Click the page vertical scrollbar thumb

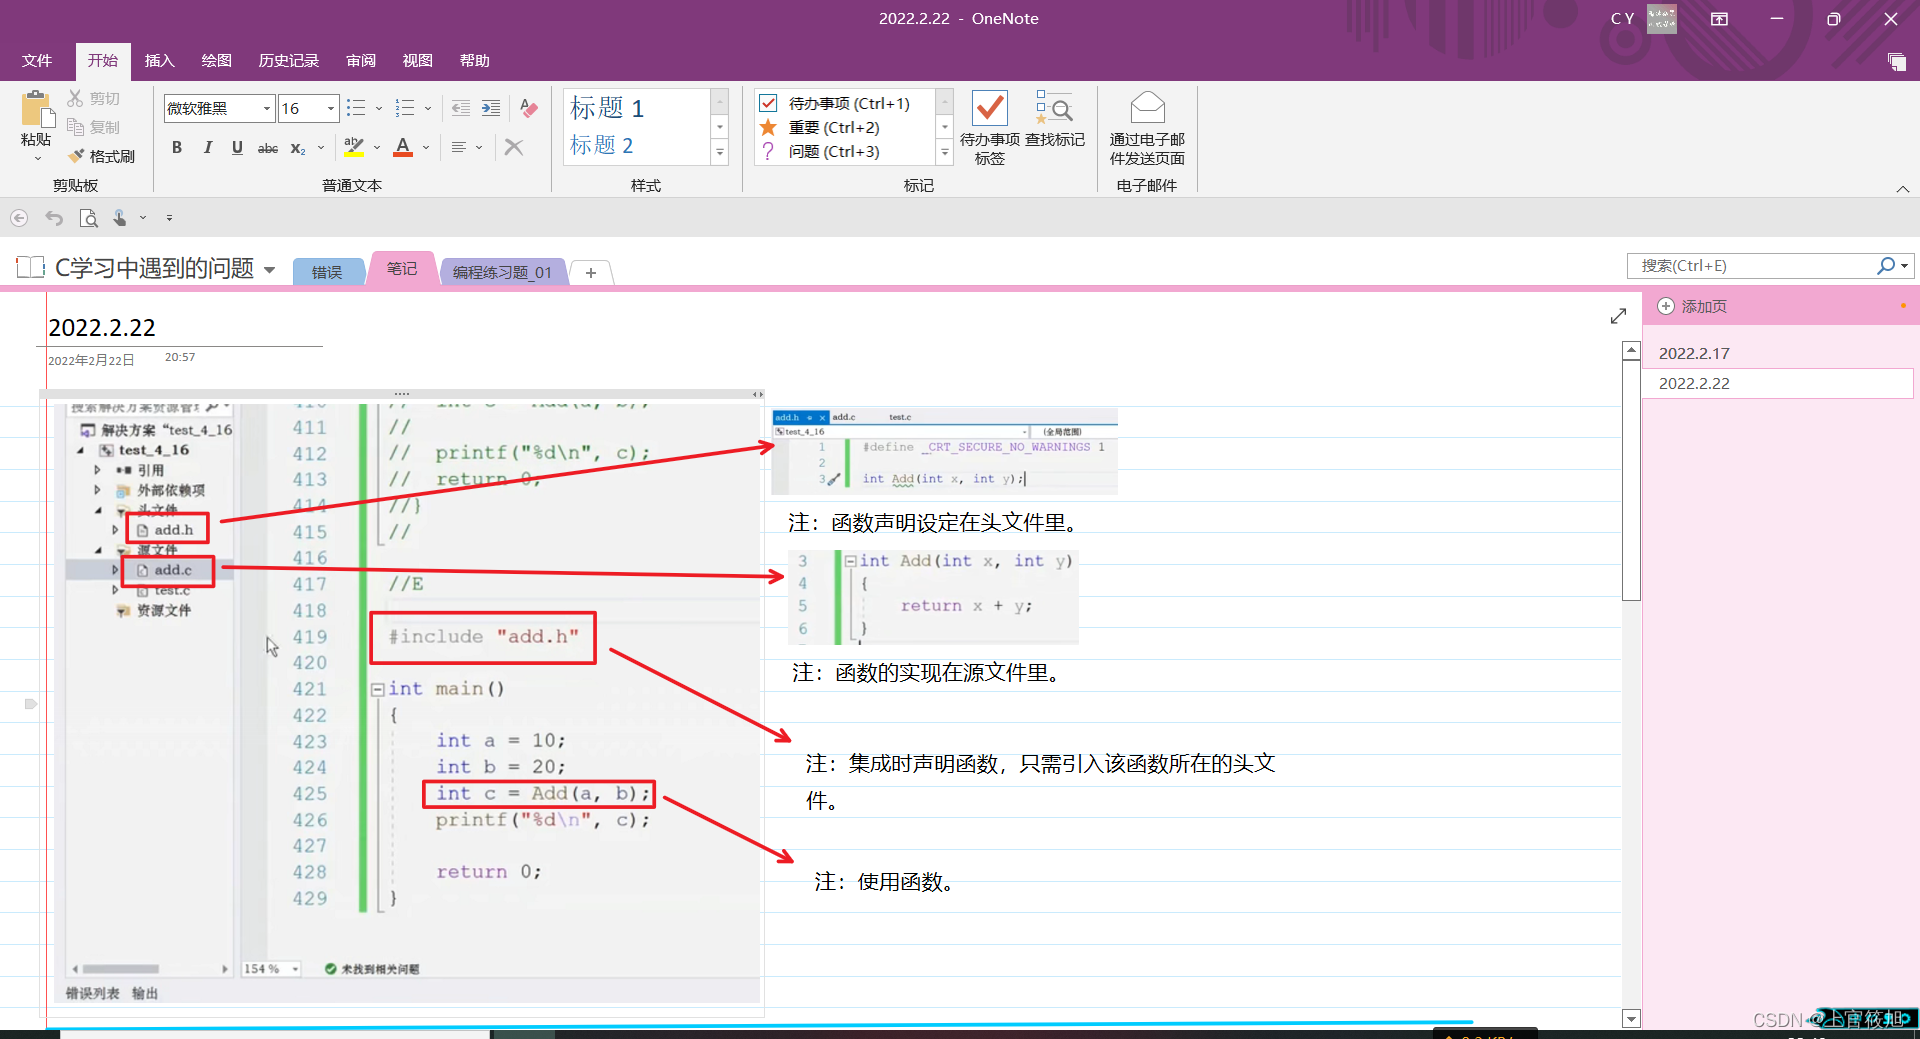(x=1631, y=480)
